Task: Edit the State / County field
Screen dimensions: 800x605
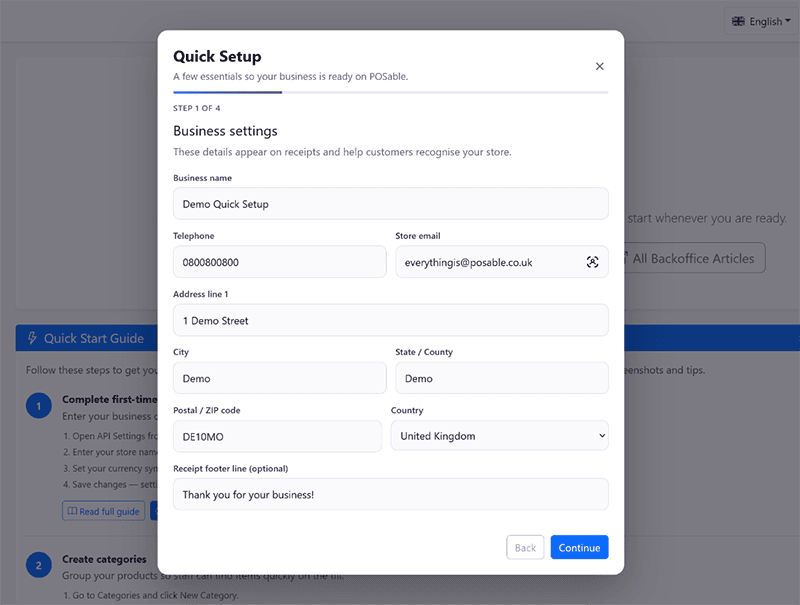Action: click(502, 379)
